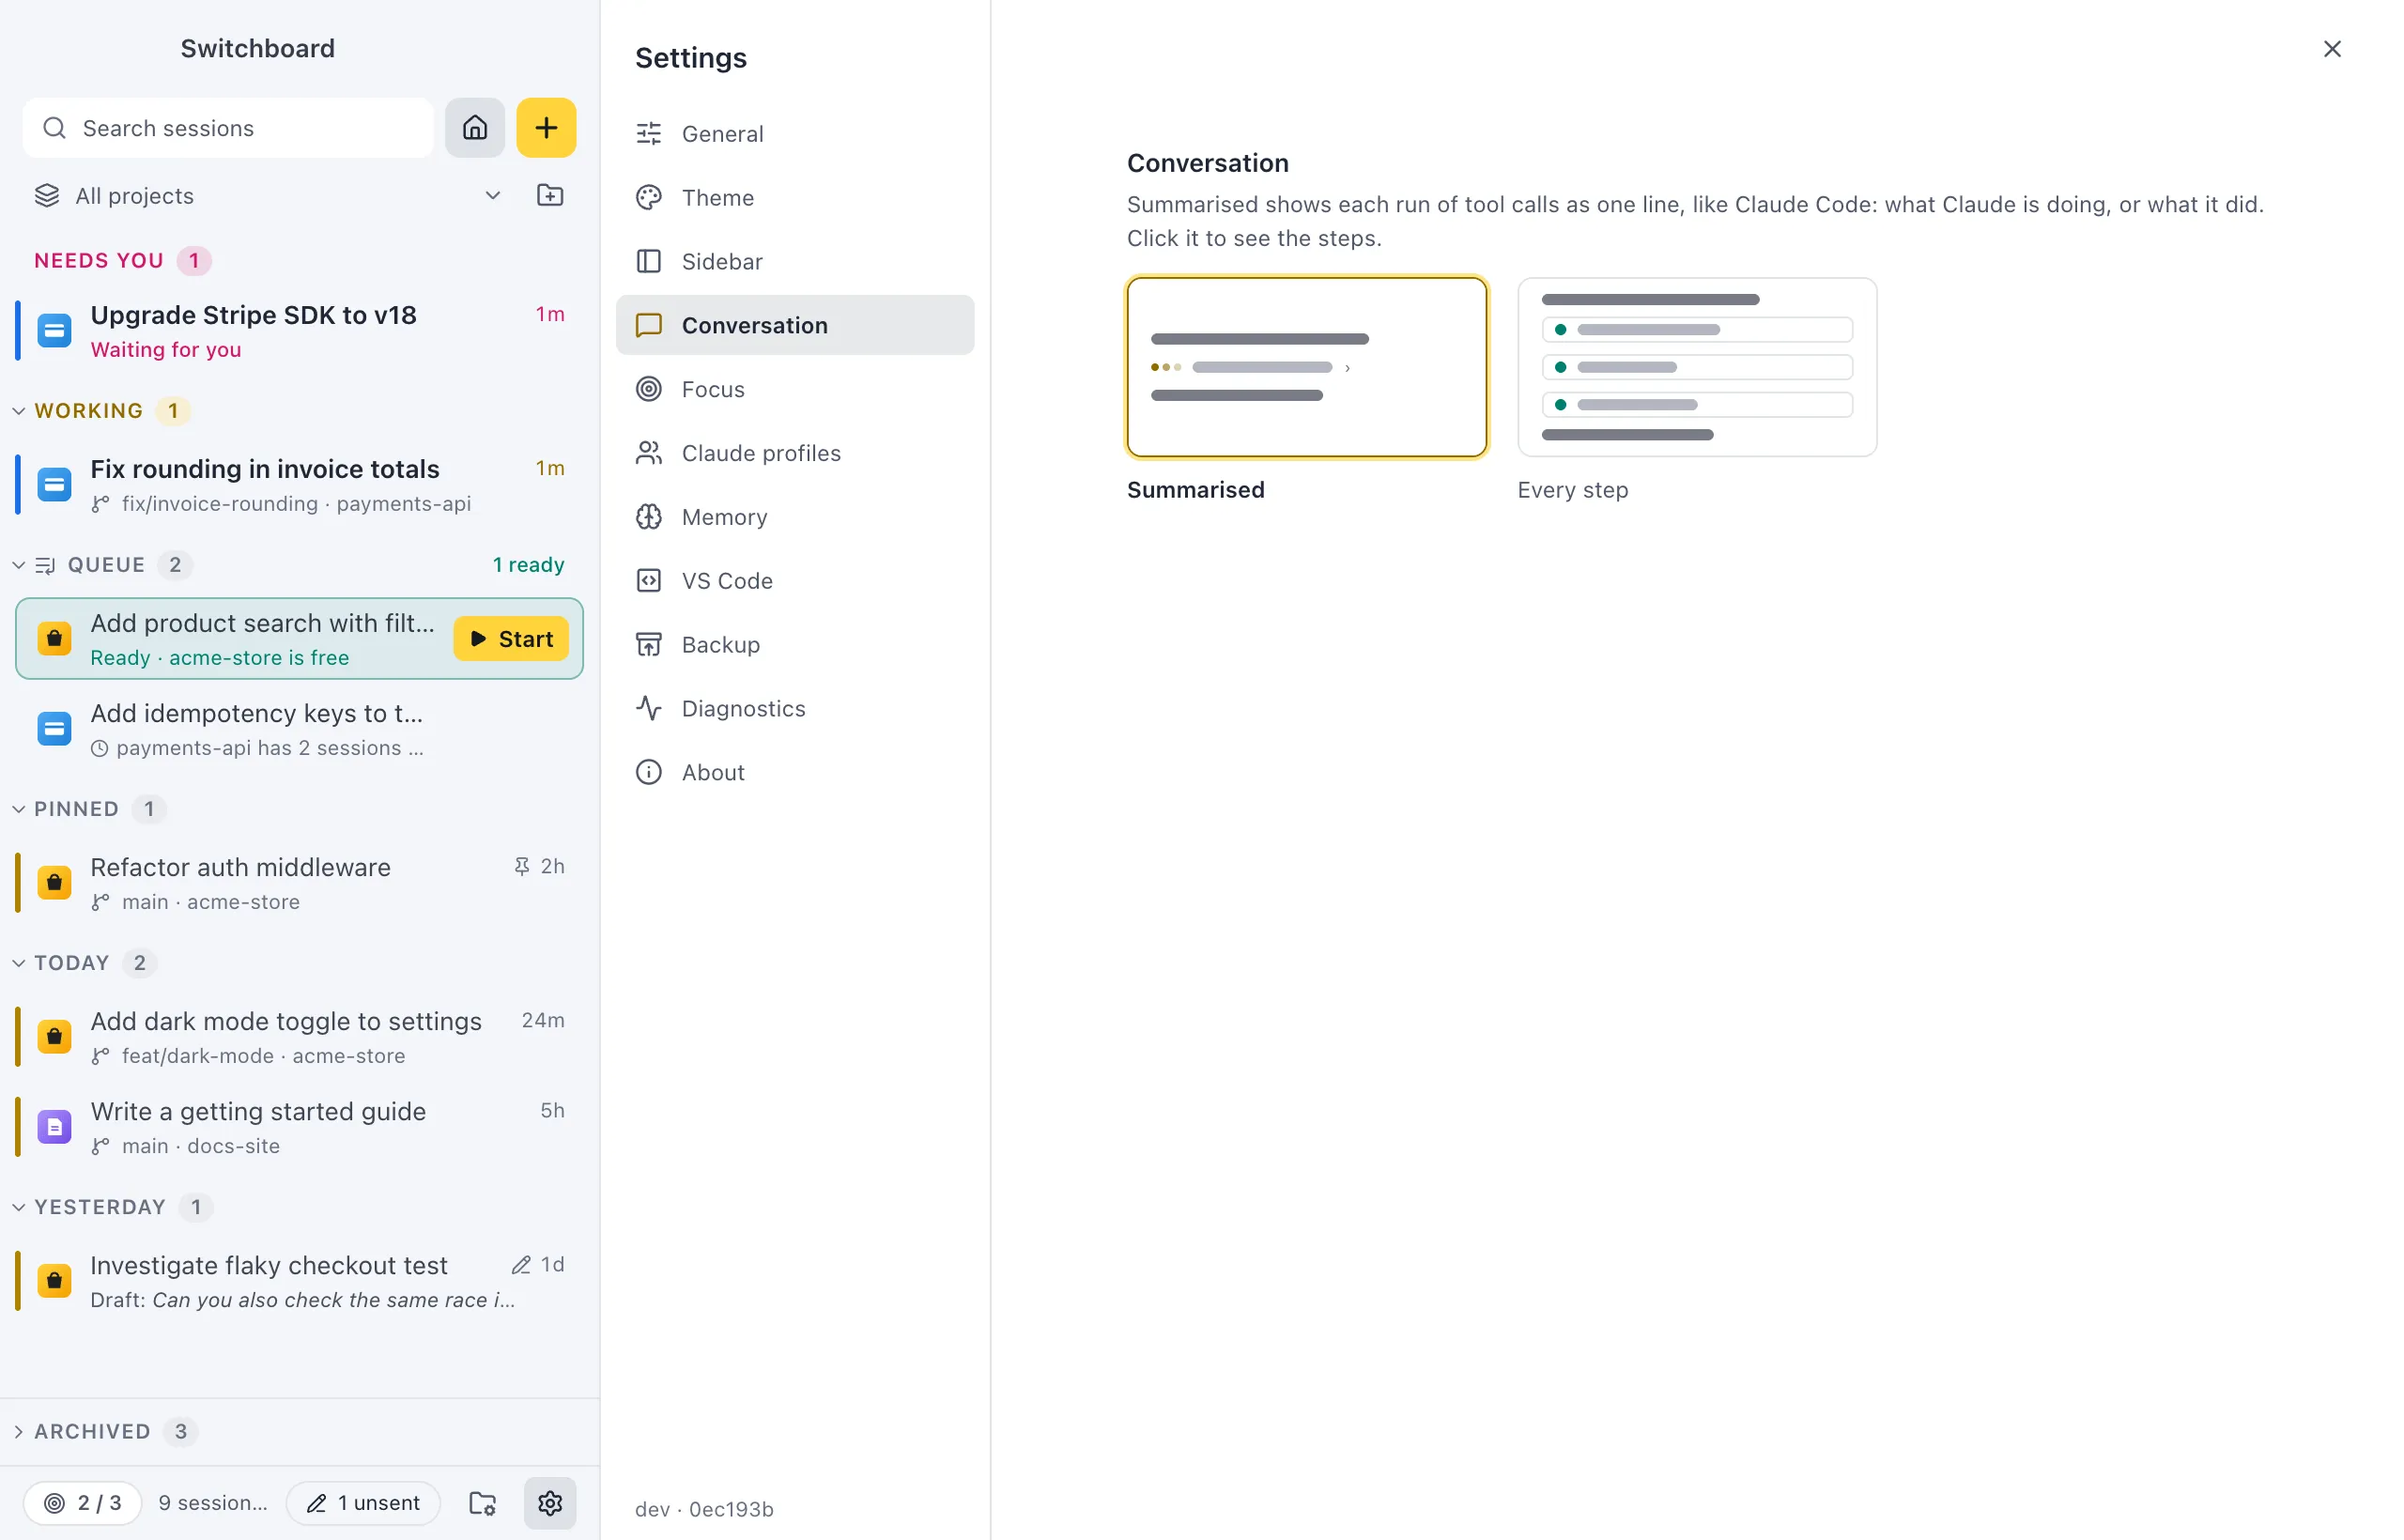Viewport: 2404px width, 1540px height.
Task: Click the 2 / 3 focus indicator
Action: 83,1503
